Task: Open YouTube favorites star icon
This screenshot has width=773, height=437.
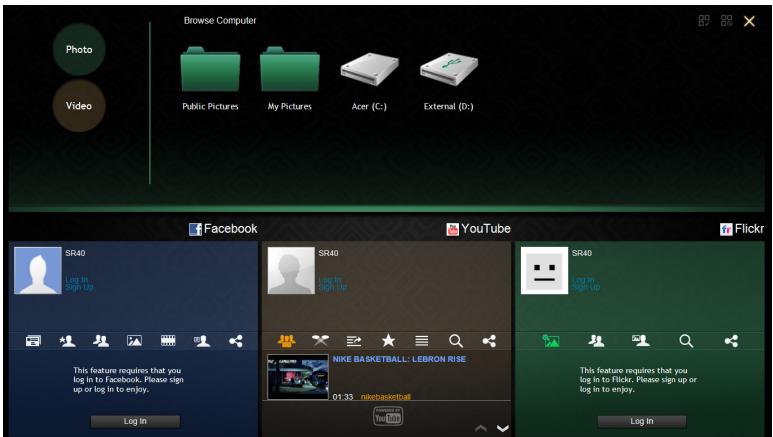Action: (388, 340)
